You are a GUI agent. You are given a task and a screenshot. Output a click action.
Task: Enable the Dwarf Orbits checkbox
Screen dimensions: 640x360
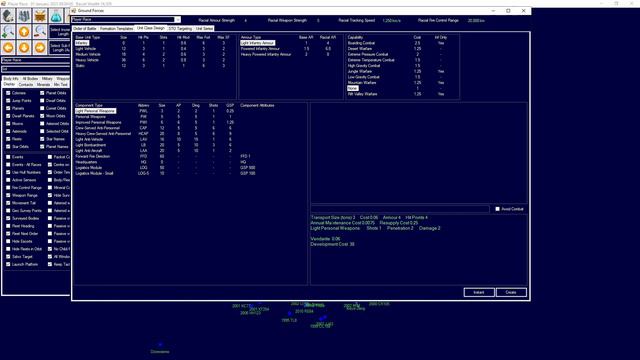pyautogui.click(x=42, y=101)
